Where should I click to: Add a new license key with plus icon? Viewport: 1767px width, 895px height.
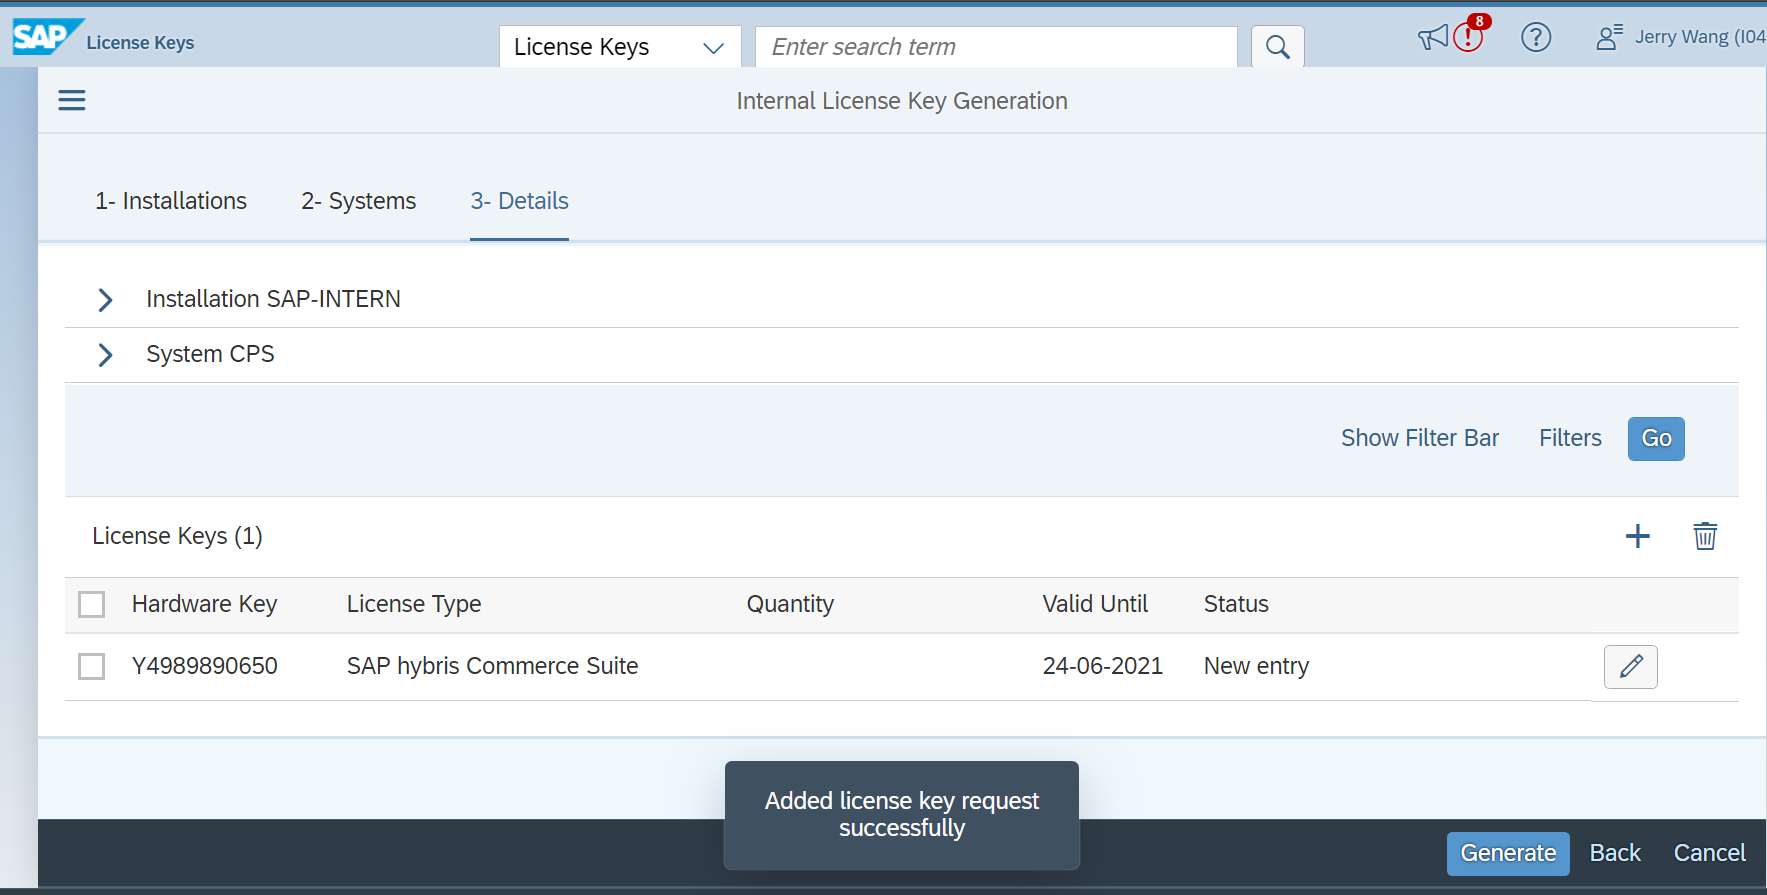click(1637, 536)
